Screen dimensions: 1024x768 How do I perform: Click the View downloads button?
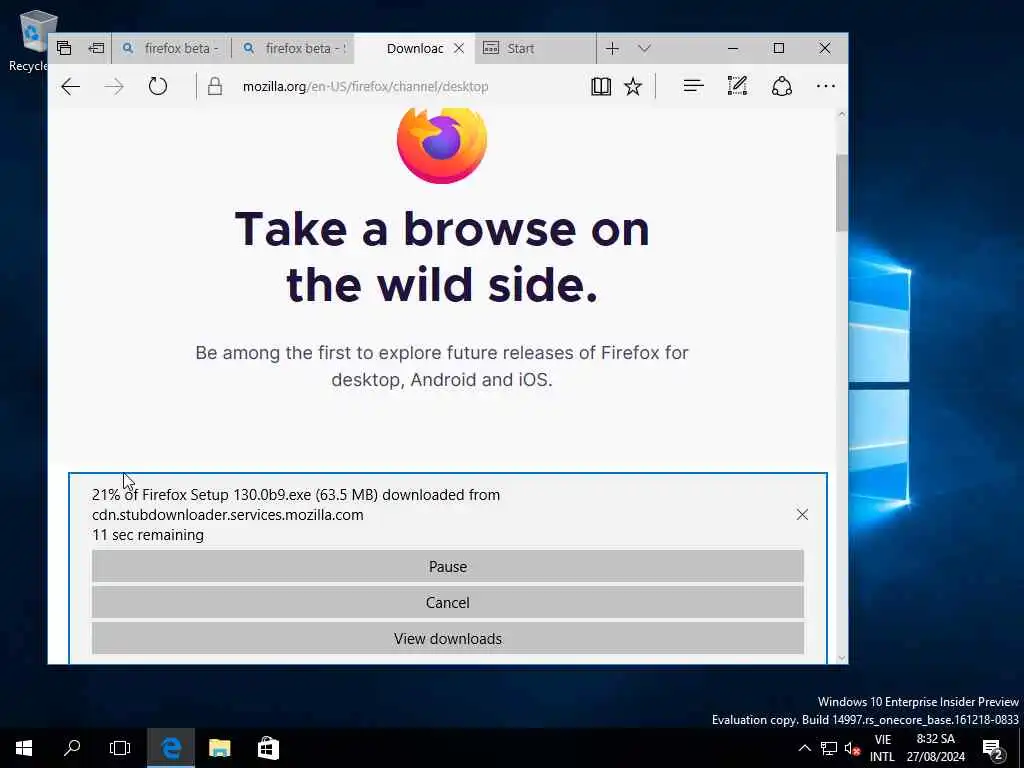447,638
